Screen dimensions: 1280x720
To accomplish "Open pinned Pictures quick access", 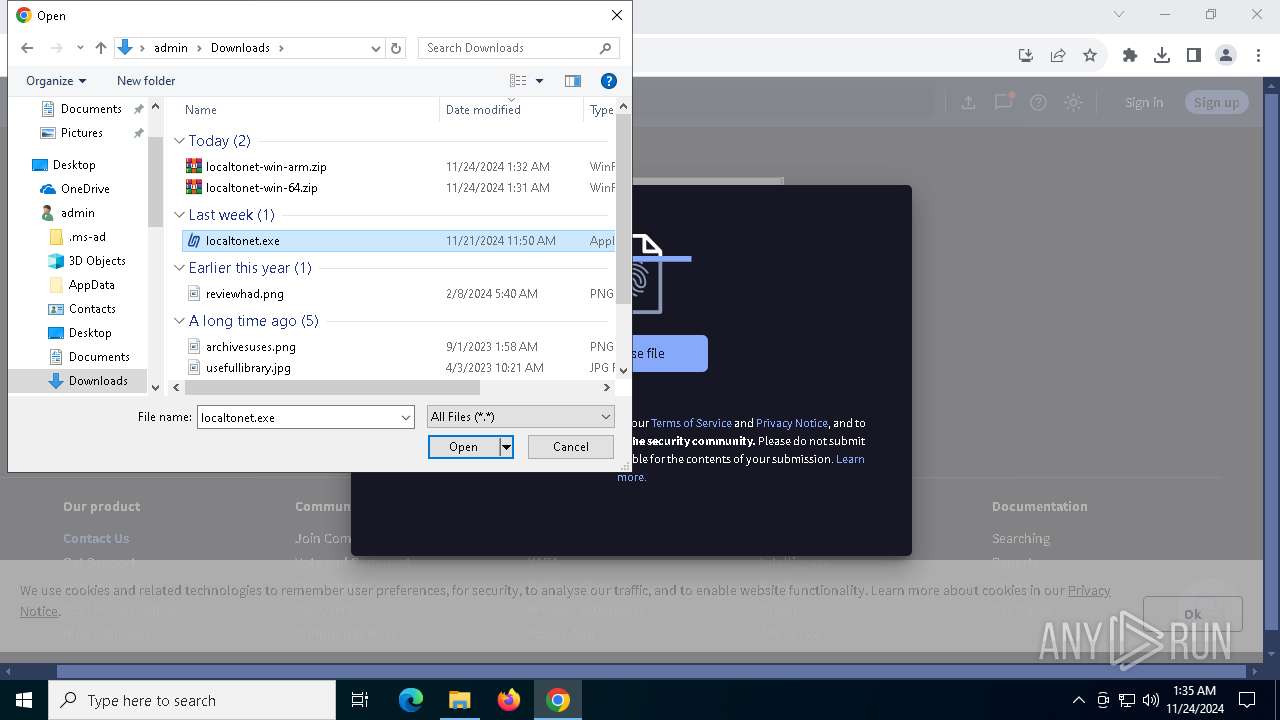I will tap(82, 133).
